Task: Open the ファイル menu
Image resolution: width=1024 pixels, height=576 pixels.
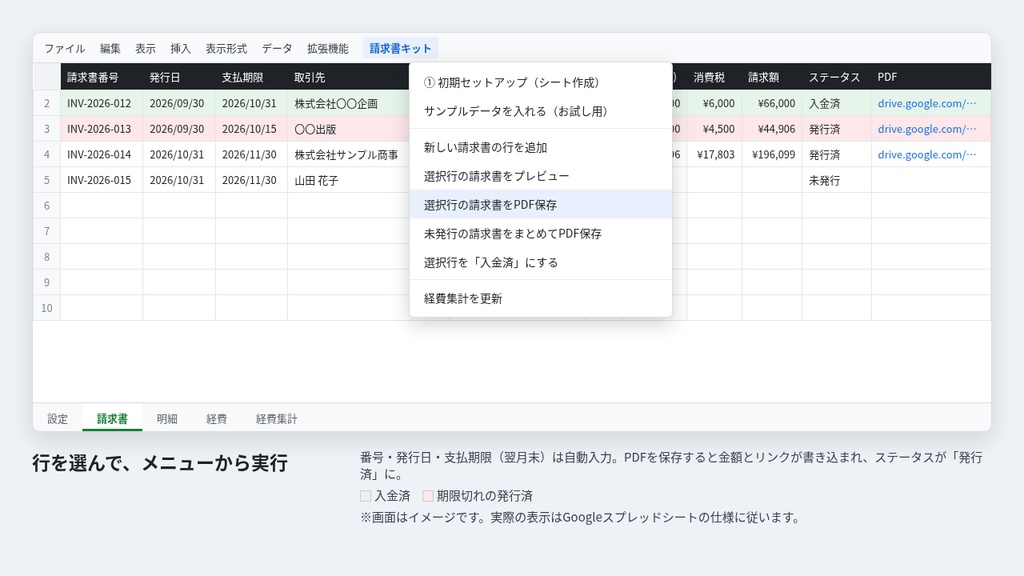Action: point(65,48)
